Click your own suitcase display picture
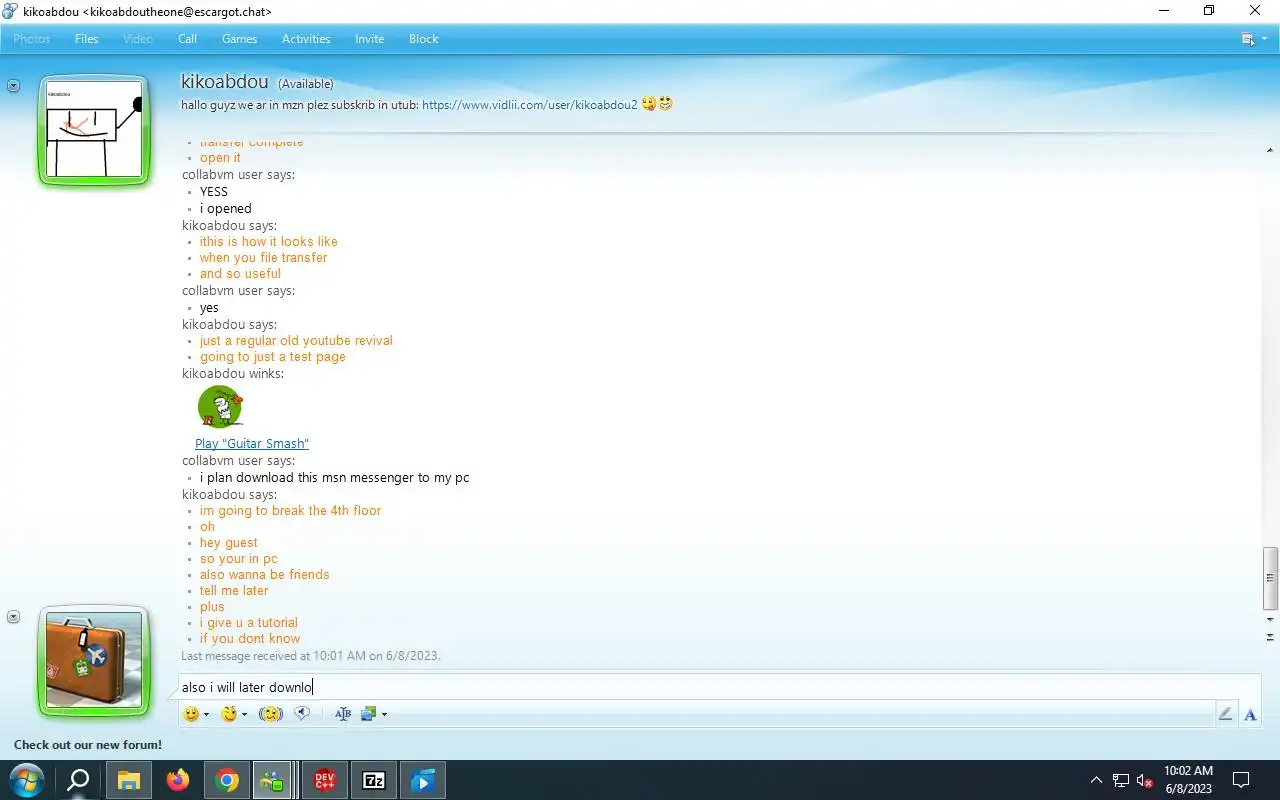Screen dimensions: 1280x800 (94, 661)
